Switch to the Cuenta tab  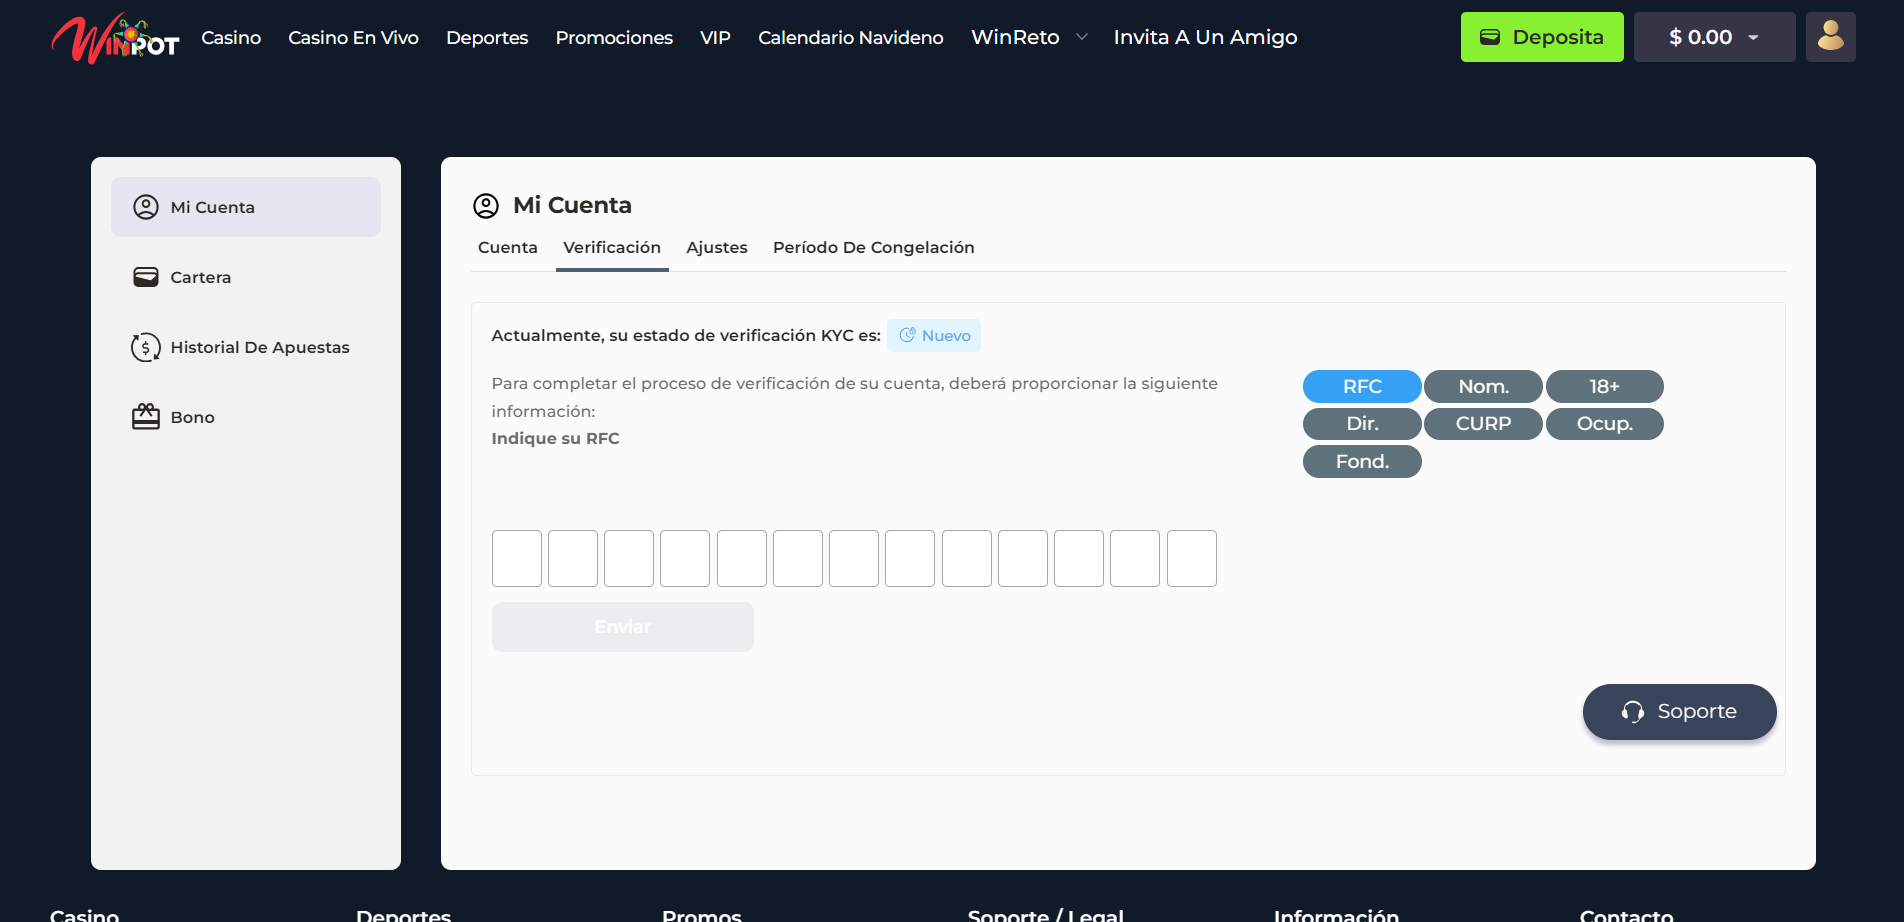pyautogui.click(x=508, y=248)
